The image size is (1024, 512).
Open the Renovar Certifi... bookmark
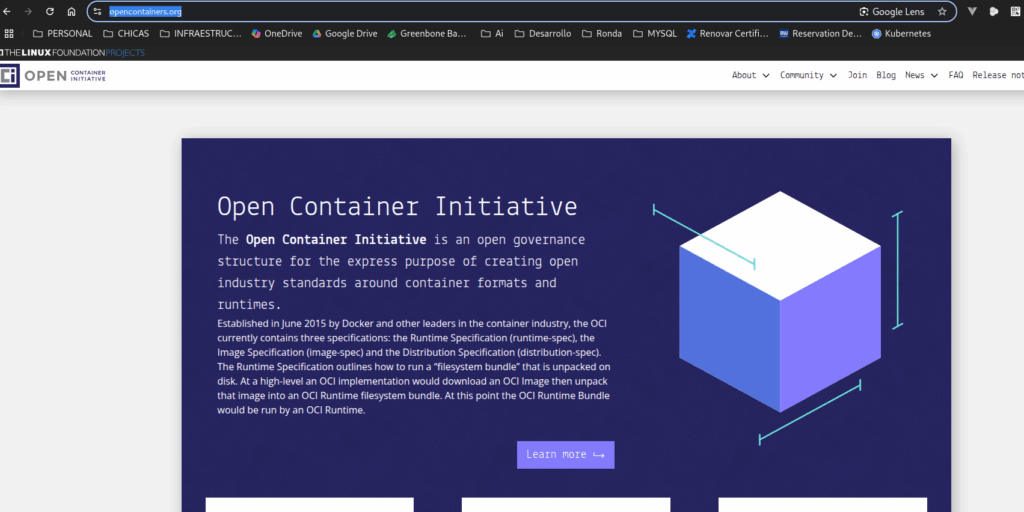pyautogui.click(x=728, y=33)
